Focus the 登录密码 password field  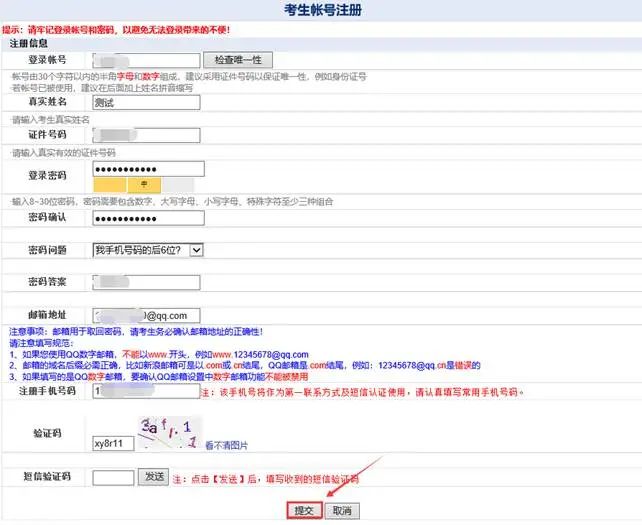point(148,169)
